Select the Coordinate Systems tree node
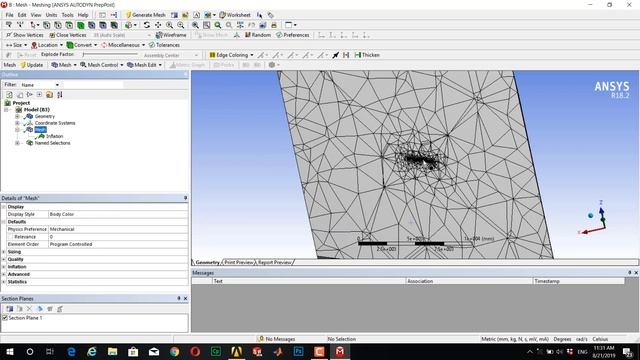Viewport: 640px width, 360px height. click(x=55, y=123)
